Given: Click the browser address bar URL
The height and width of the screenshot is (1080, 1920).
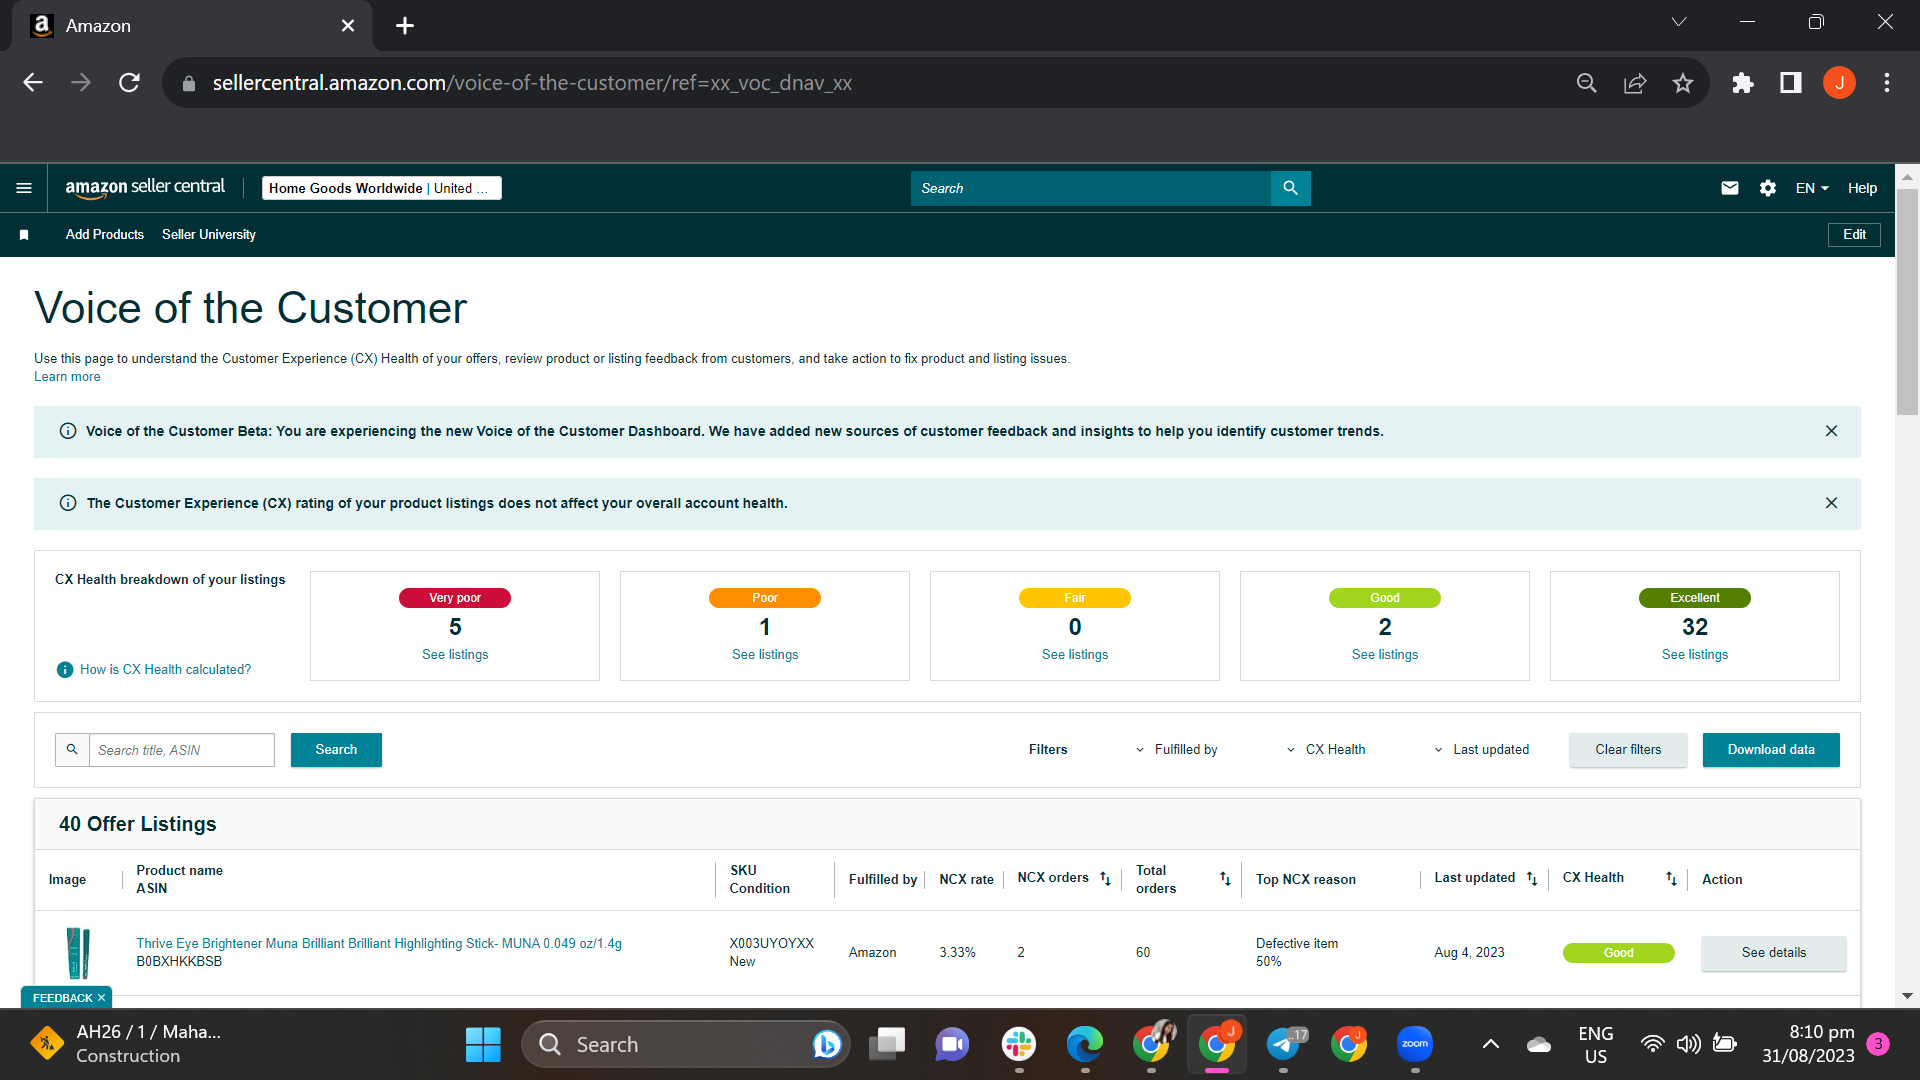Looking at the screenshot, I should tap(532, 83).
